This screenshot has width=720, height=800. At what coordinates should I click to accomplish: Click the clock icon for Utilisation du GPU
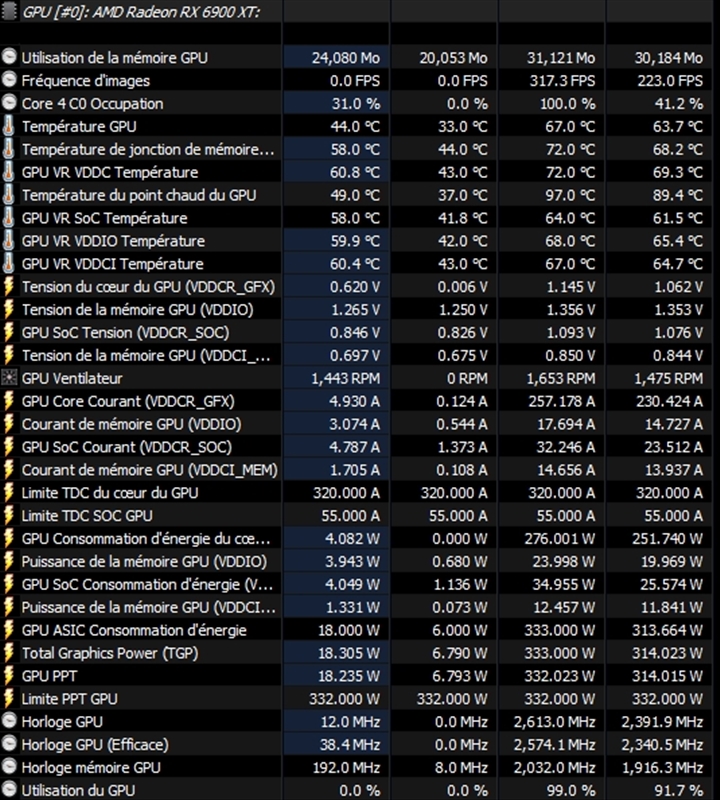tap(9, 790)
